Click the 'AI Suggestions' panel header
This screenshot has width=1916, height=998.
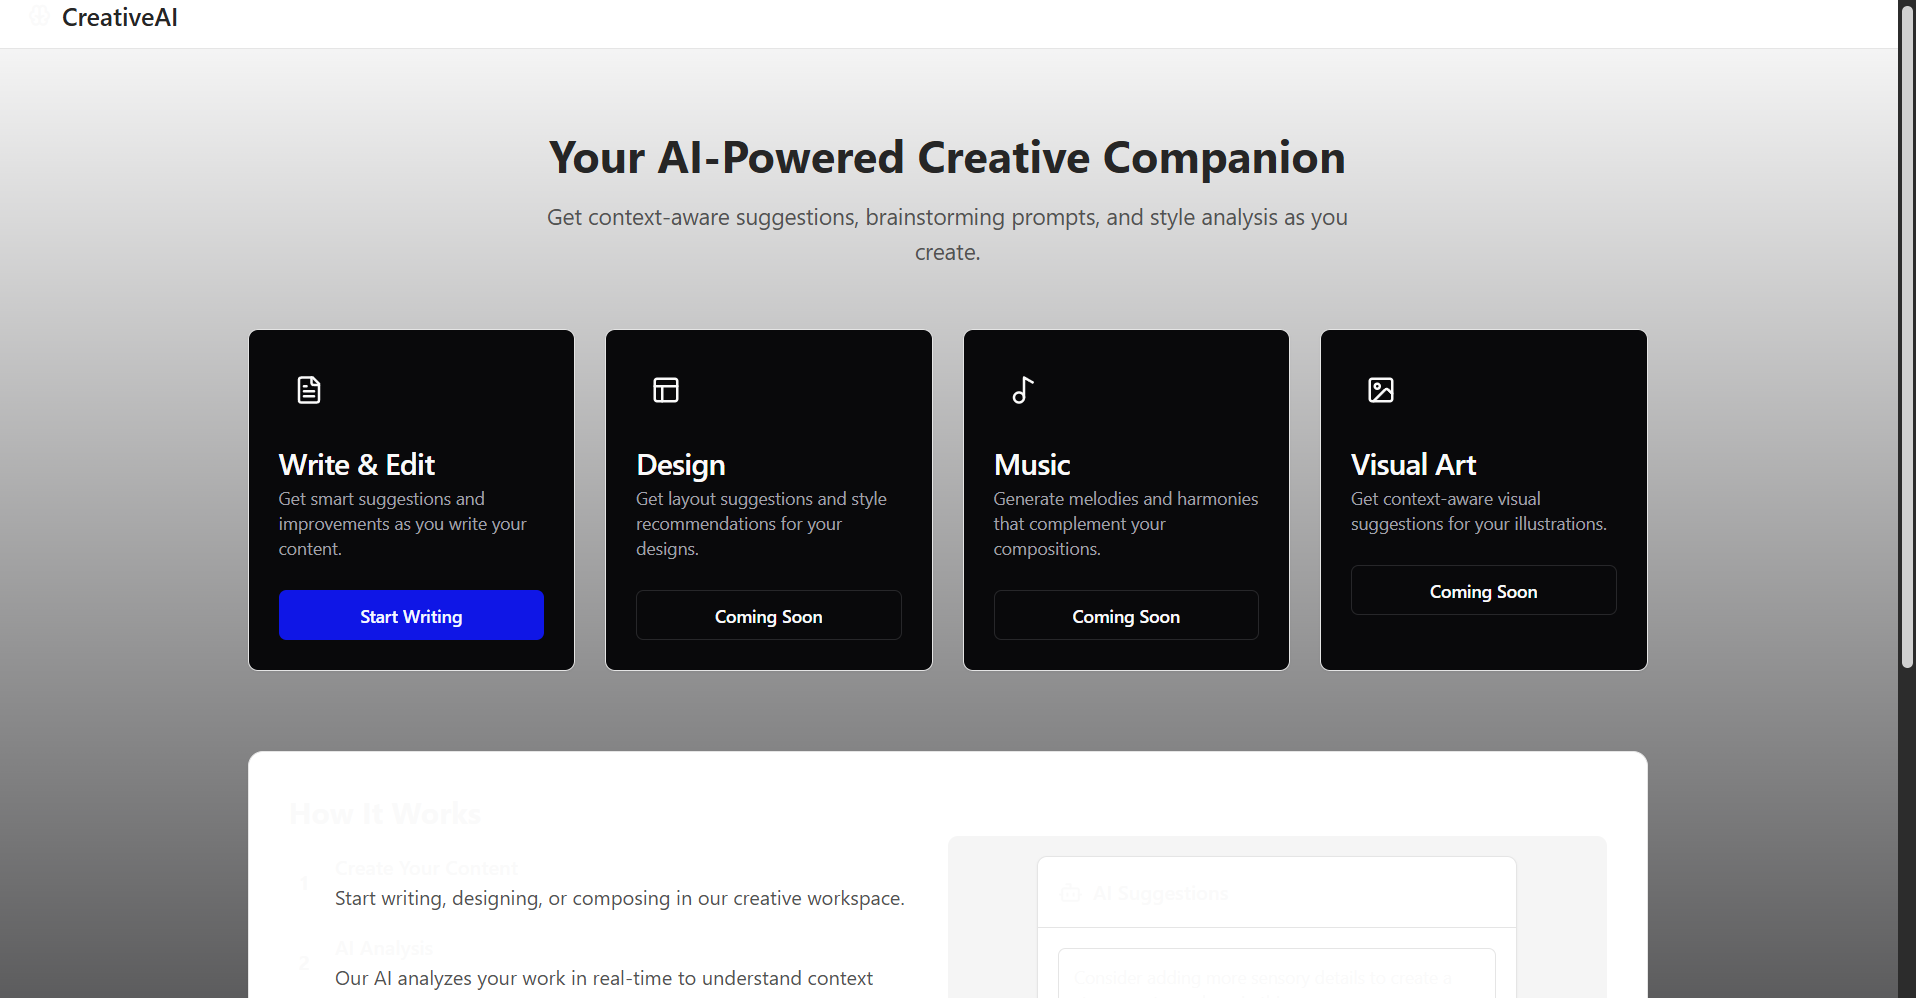(1277, 893)
